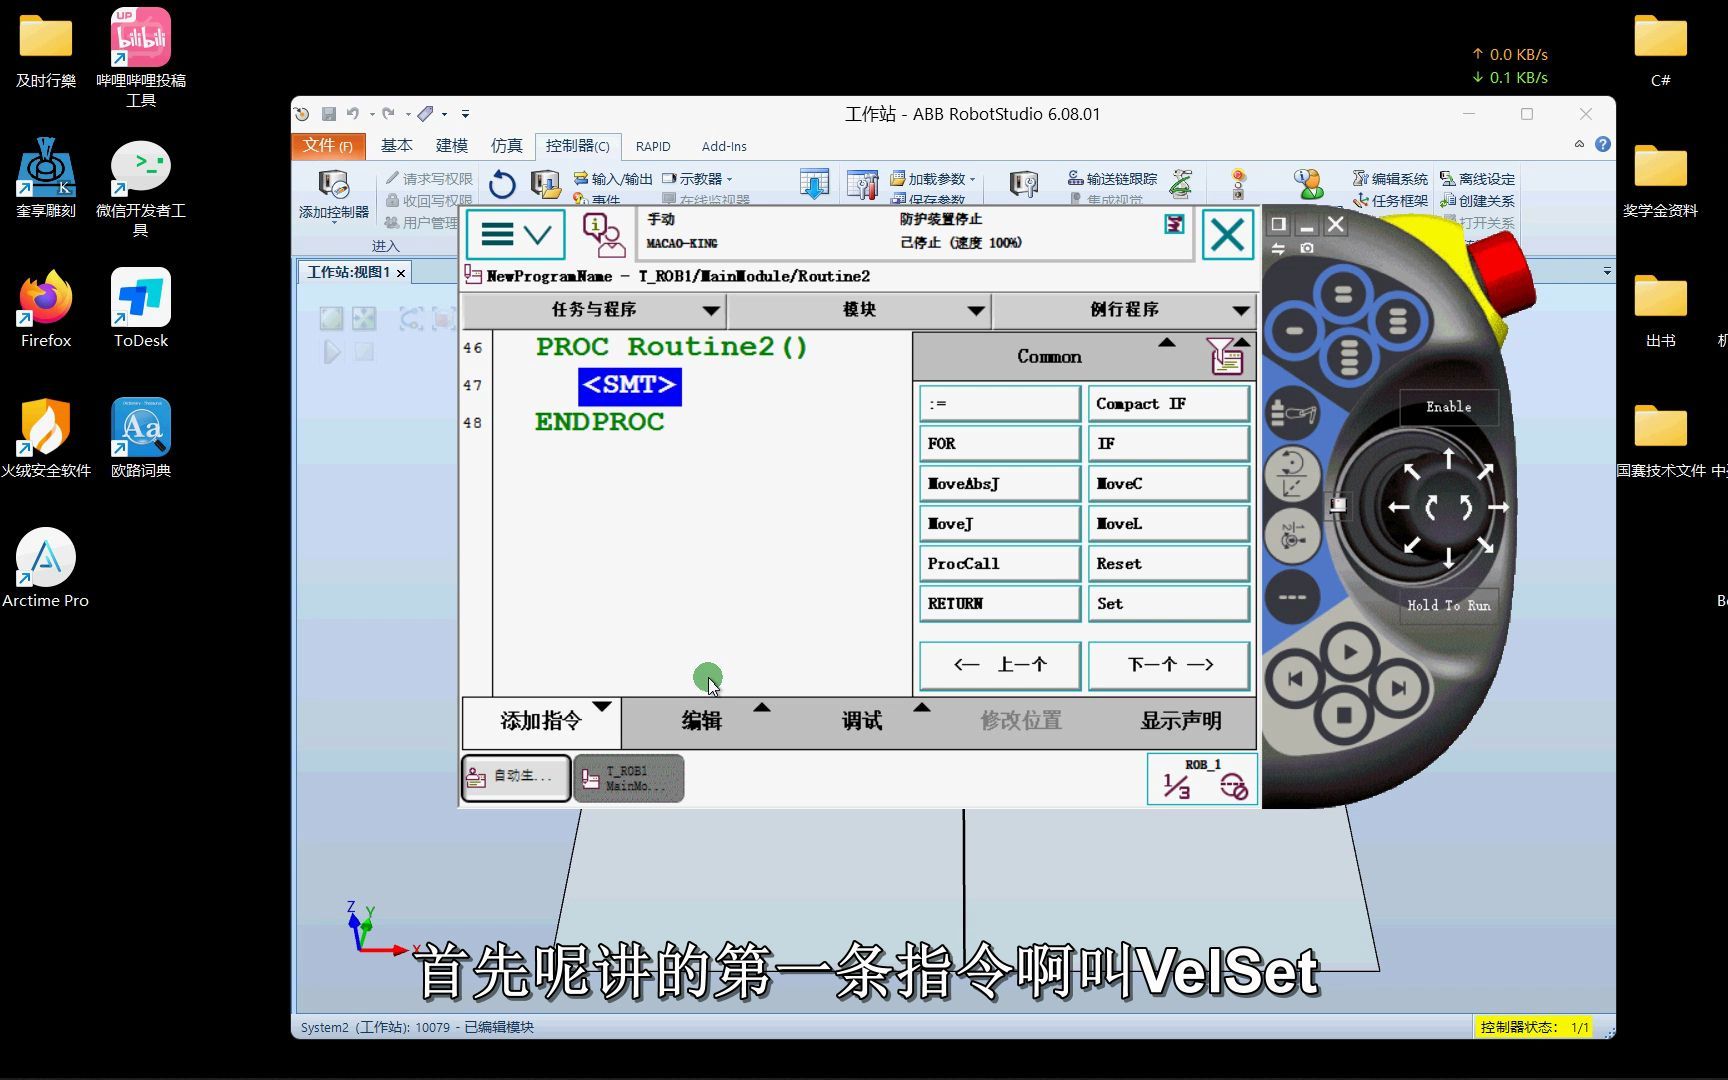
Task: Click the FlexPendant step forward button
Action: pos(1398,687)
